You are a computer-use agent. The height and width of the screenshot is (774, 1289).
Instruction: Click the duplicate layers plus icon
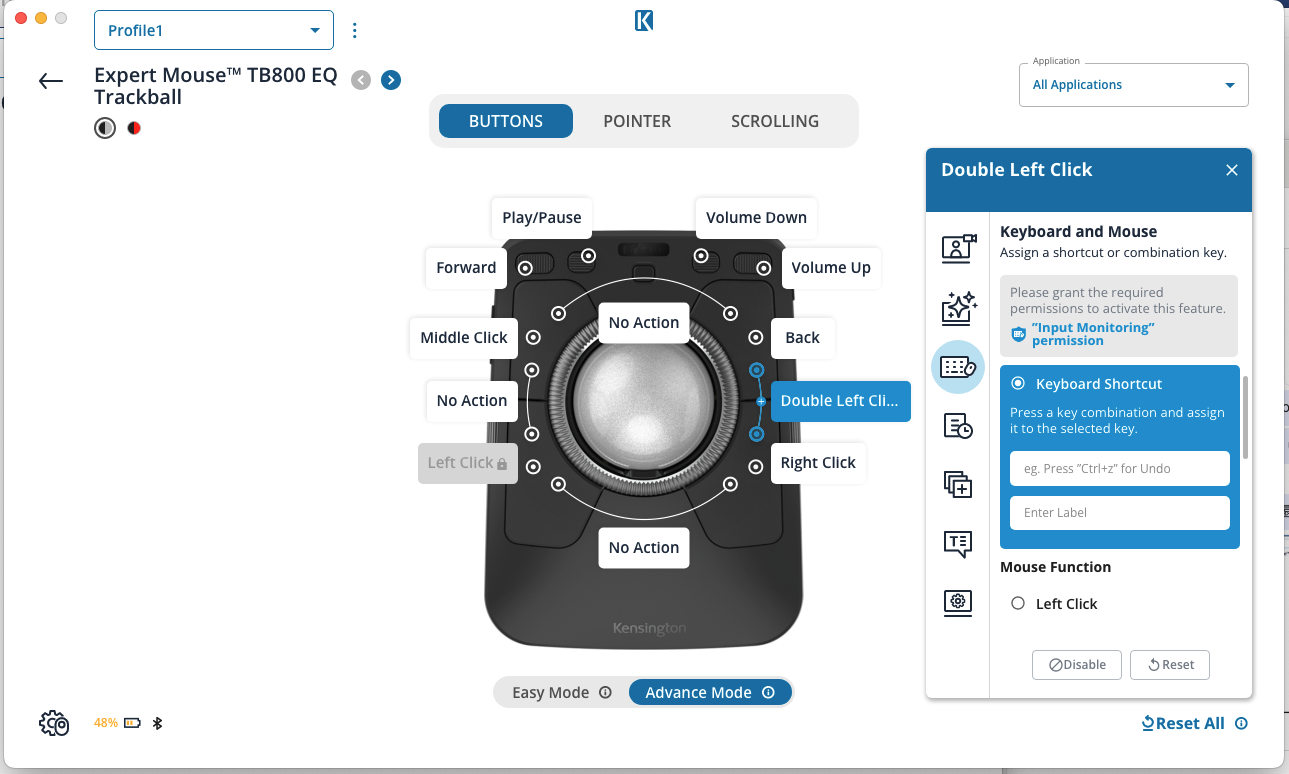[958, 485]
